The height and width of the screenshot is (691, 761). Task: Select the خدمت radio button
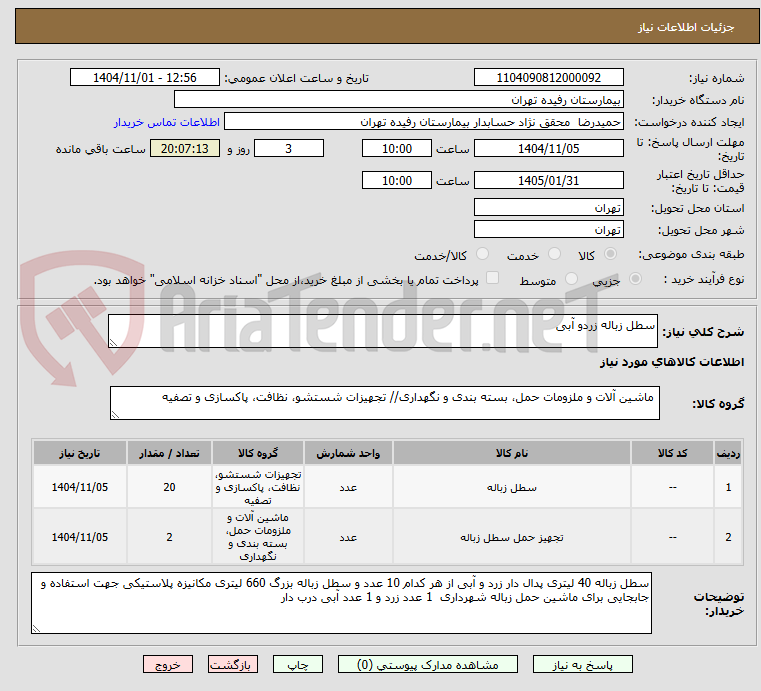[x=554, y=254]
